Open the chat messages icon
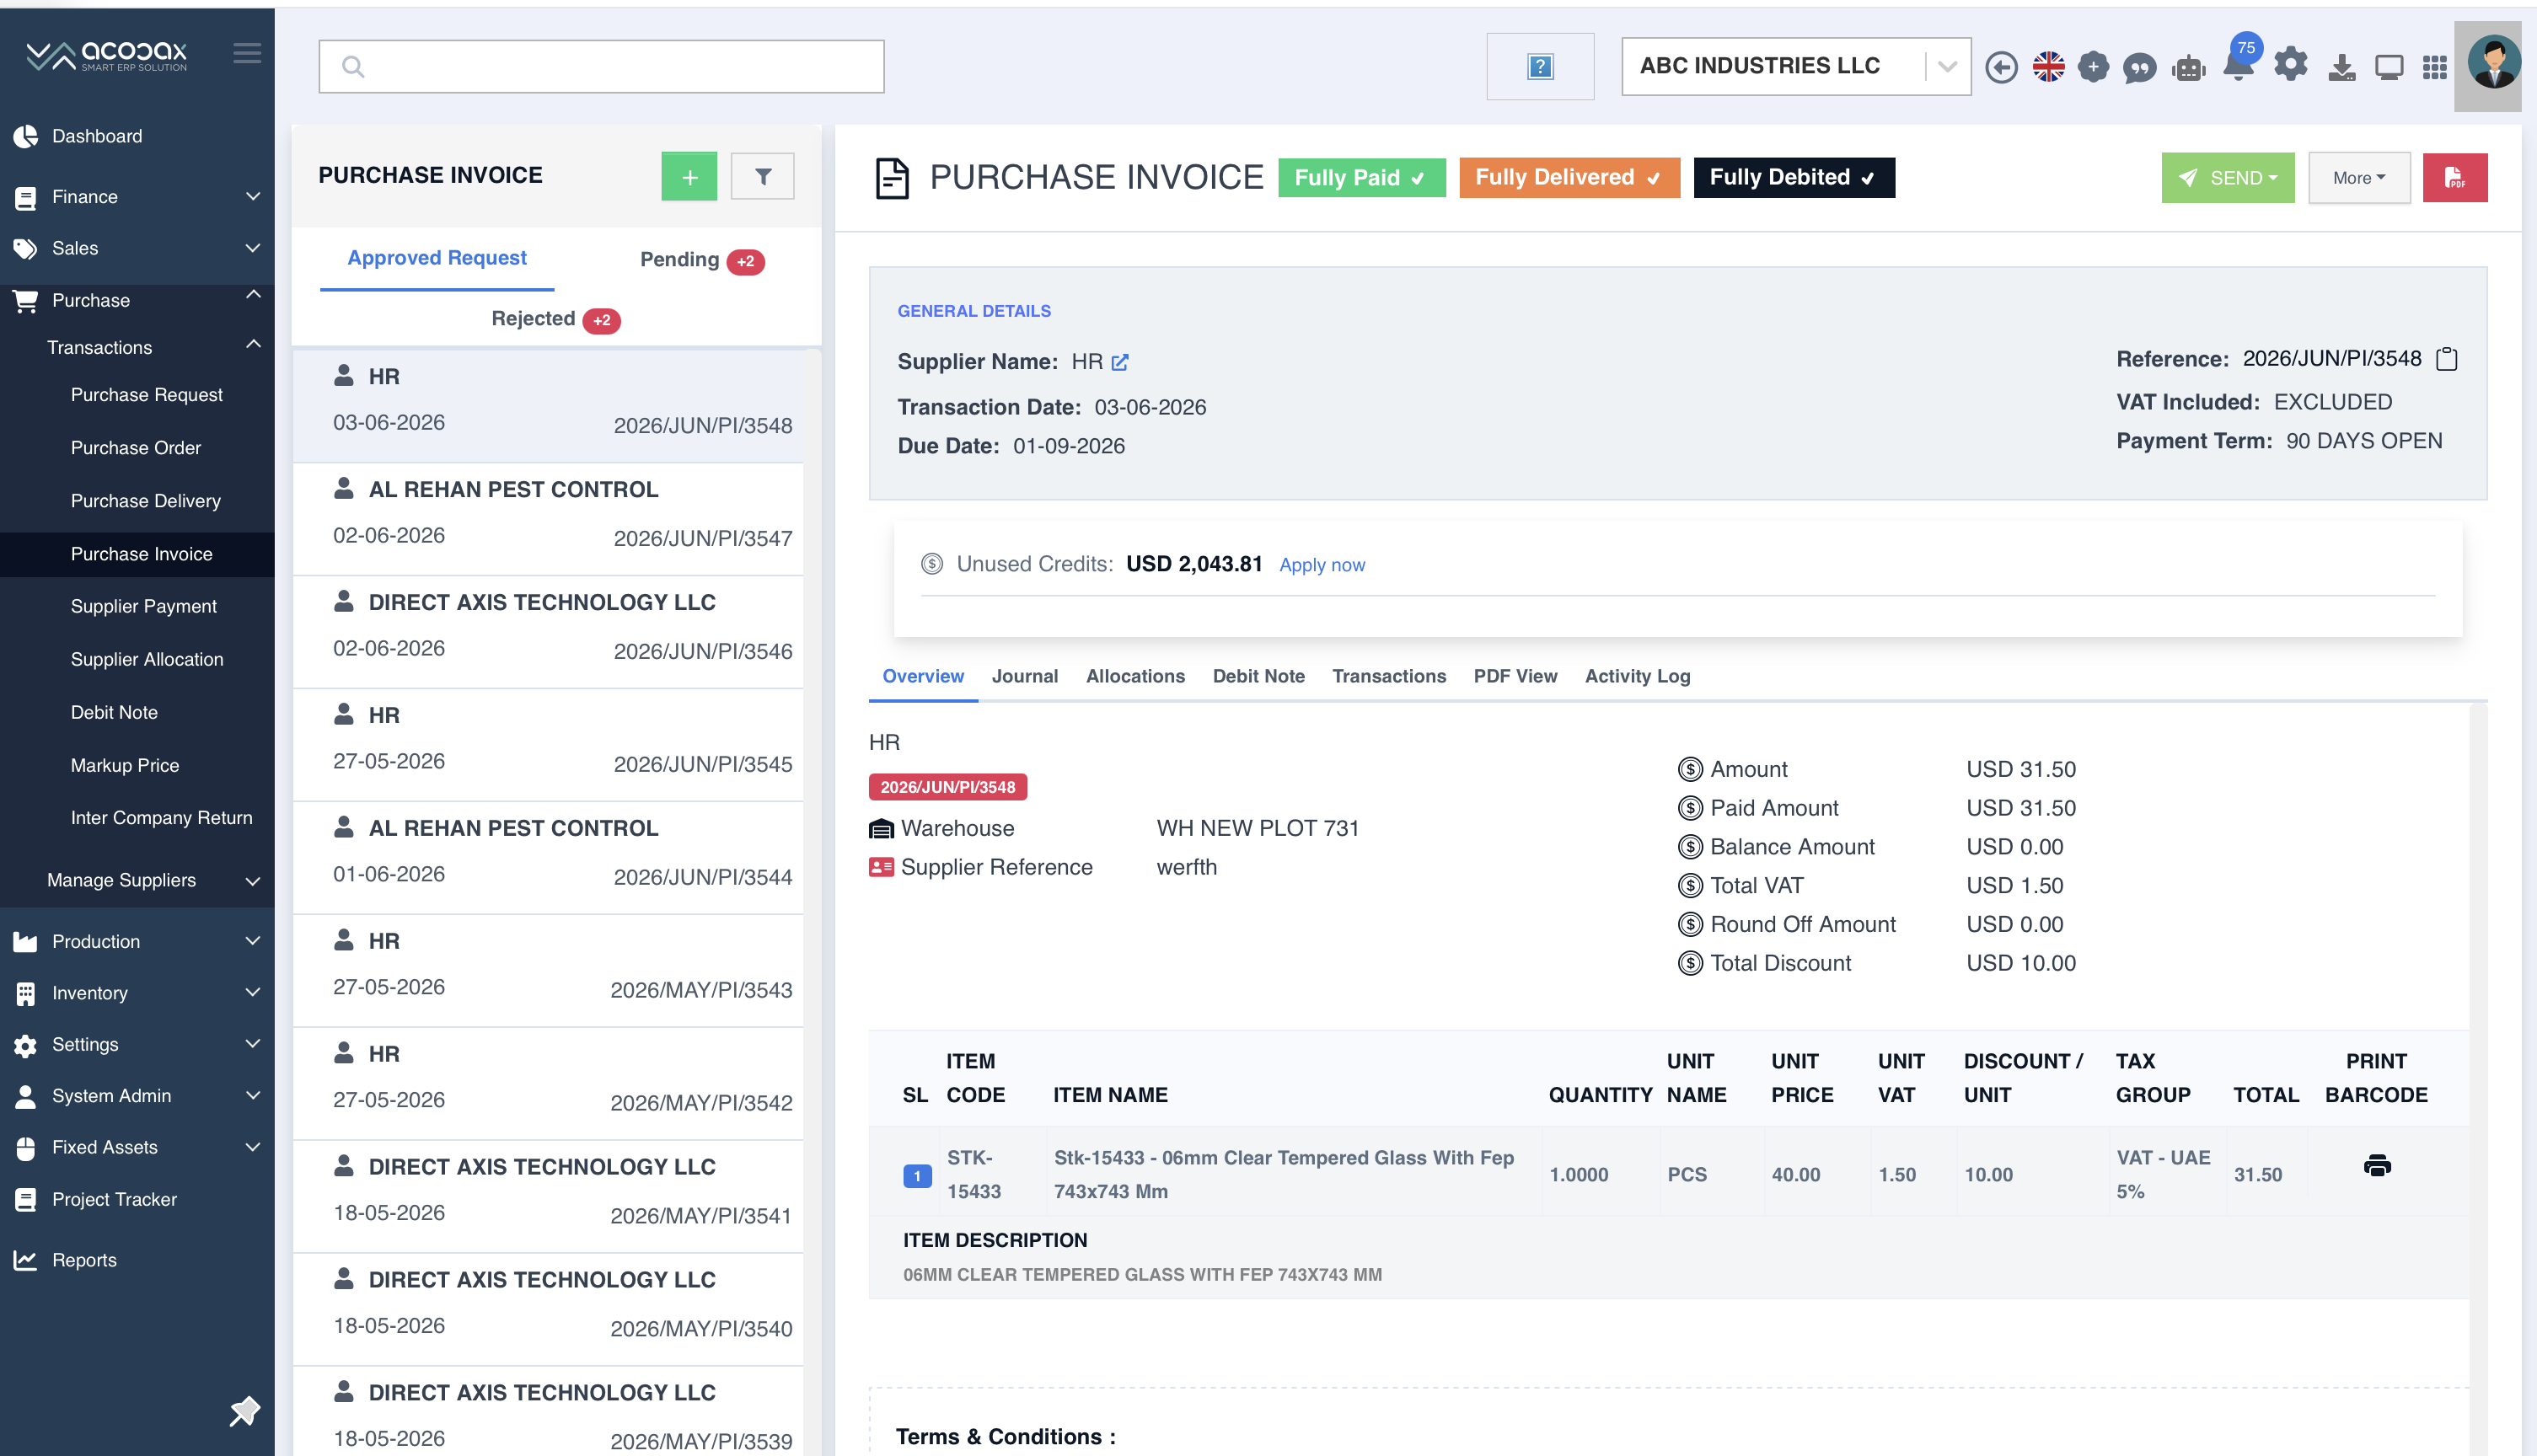Viewport: 2537px width, 1456px height. click(x=2140, y=68)
